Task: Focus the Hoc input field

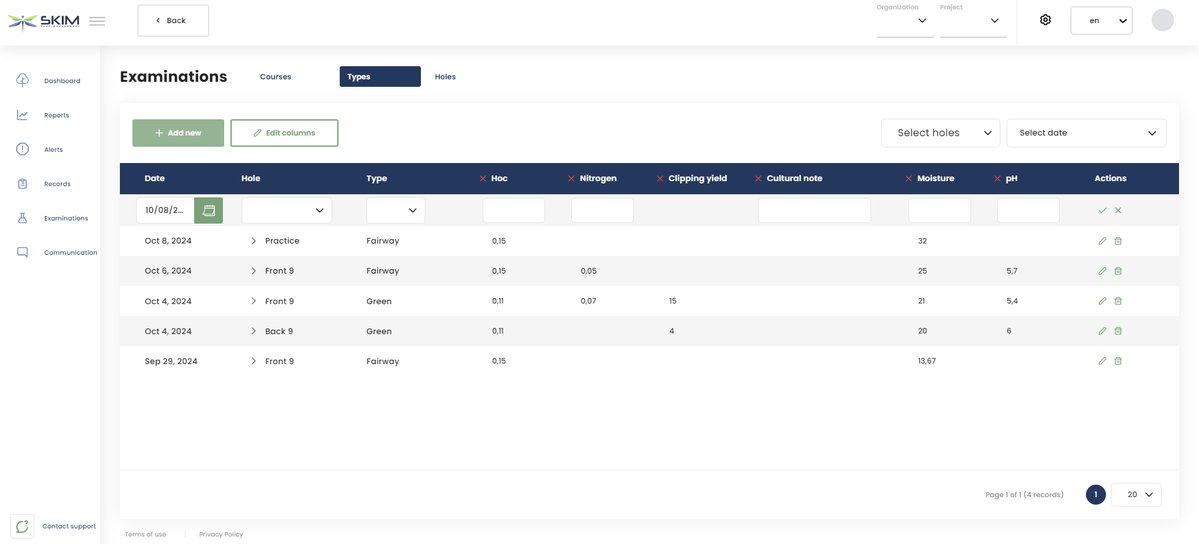Action: (514, 210)
